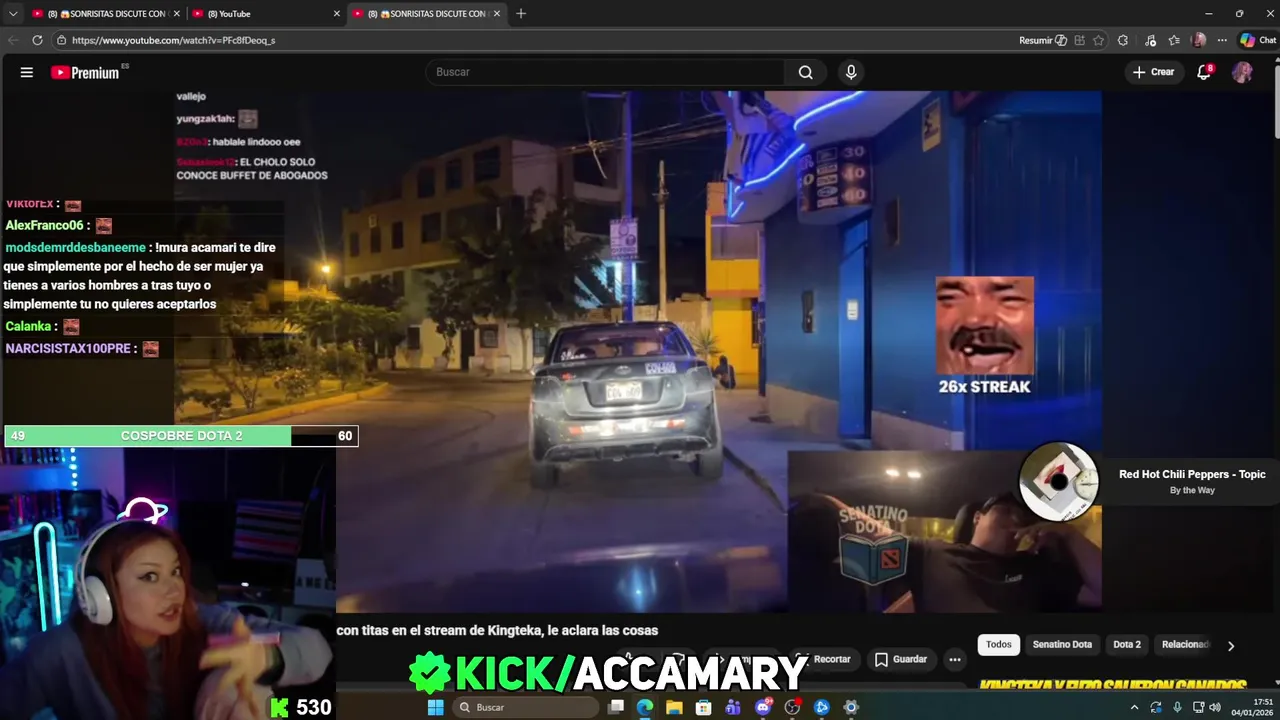
Task: Close the first SONRISITAS tab
Action: click(x=177, y=13)
